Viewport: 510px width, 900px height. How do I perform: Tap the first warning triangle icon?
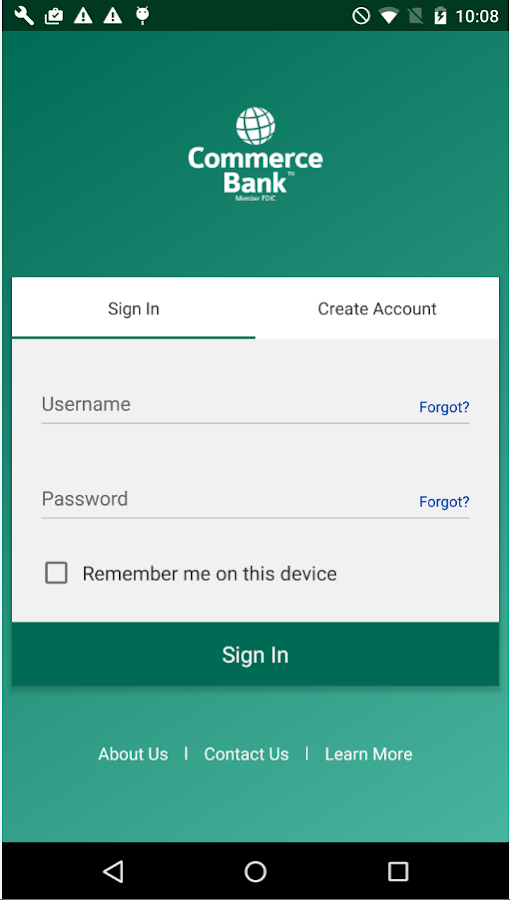tap(83, 16)
